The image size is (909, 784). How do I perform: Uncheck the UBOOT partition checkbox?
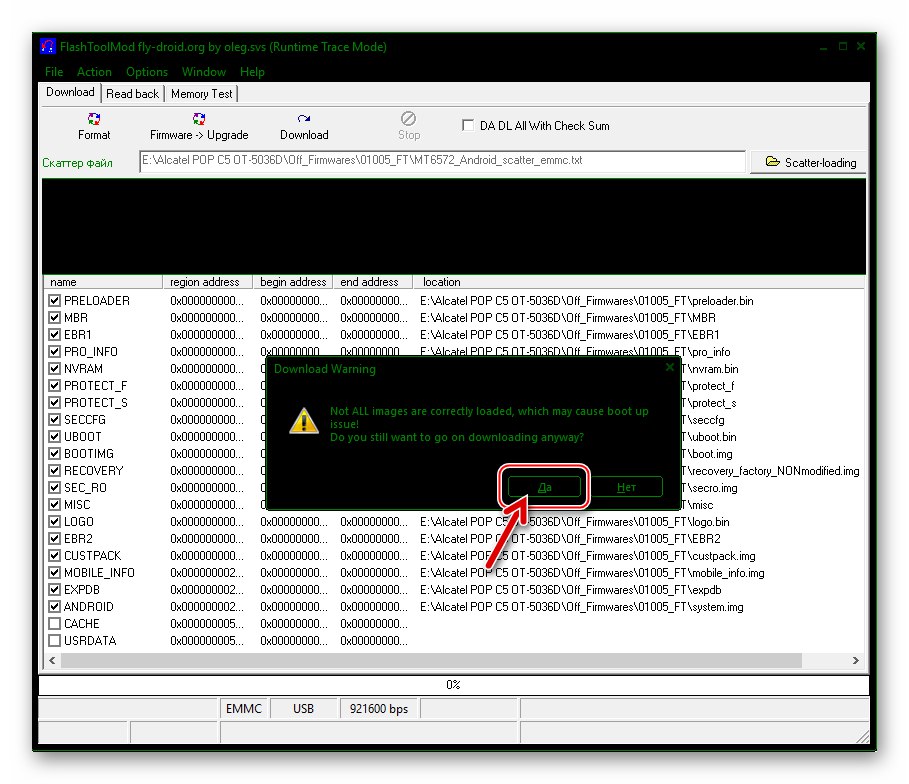[x=54, y=436]
